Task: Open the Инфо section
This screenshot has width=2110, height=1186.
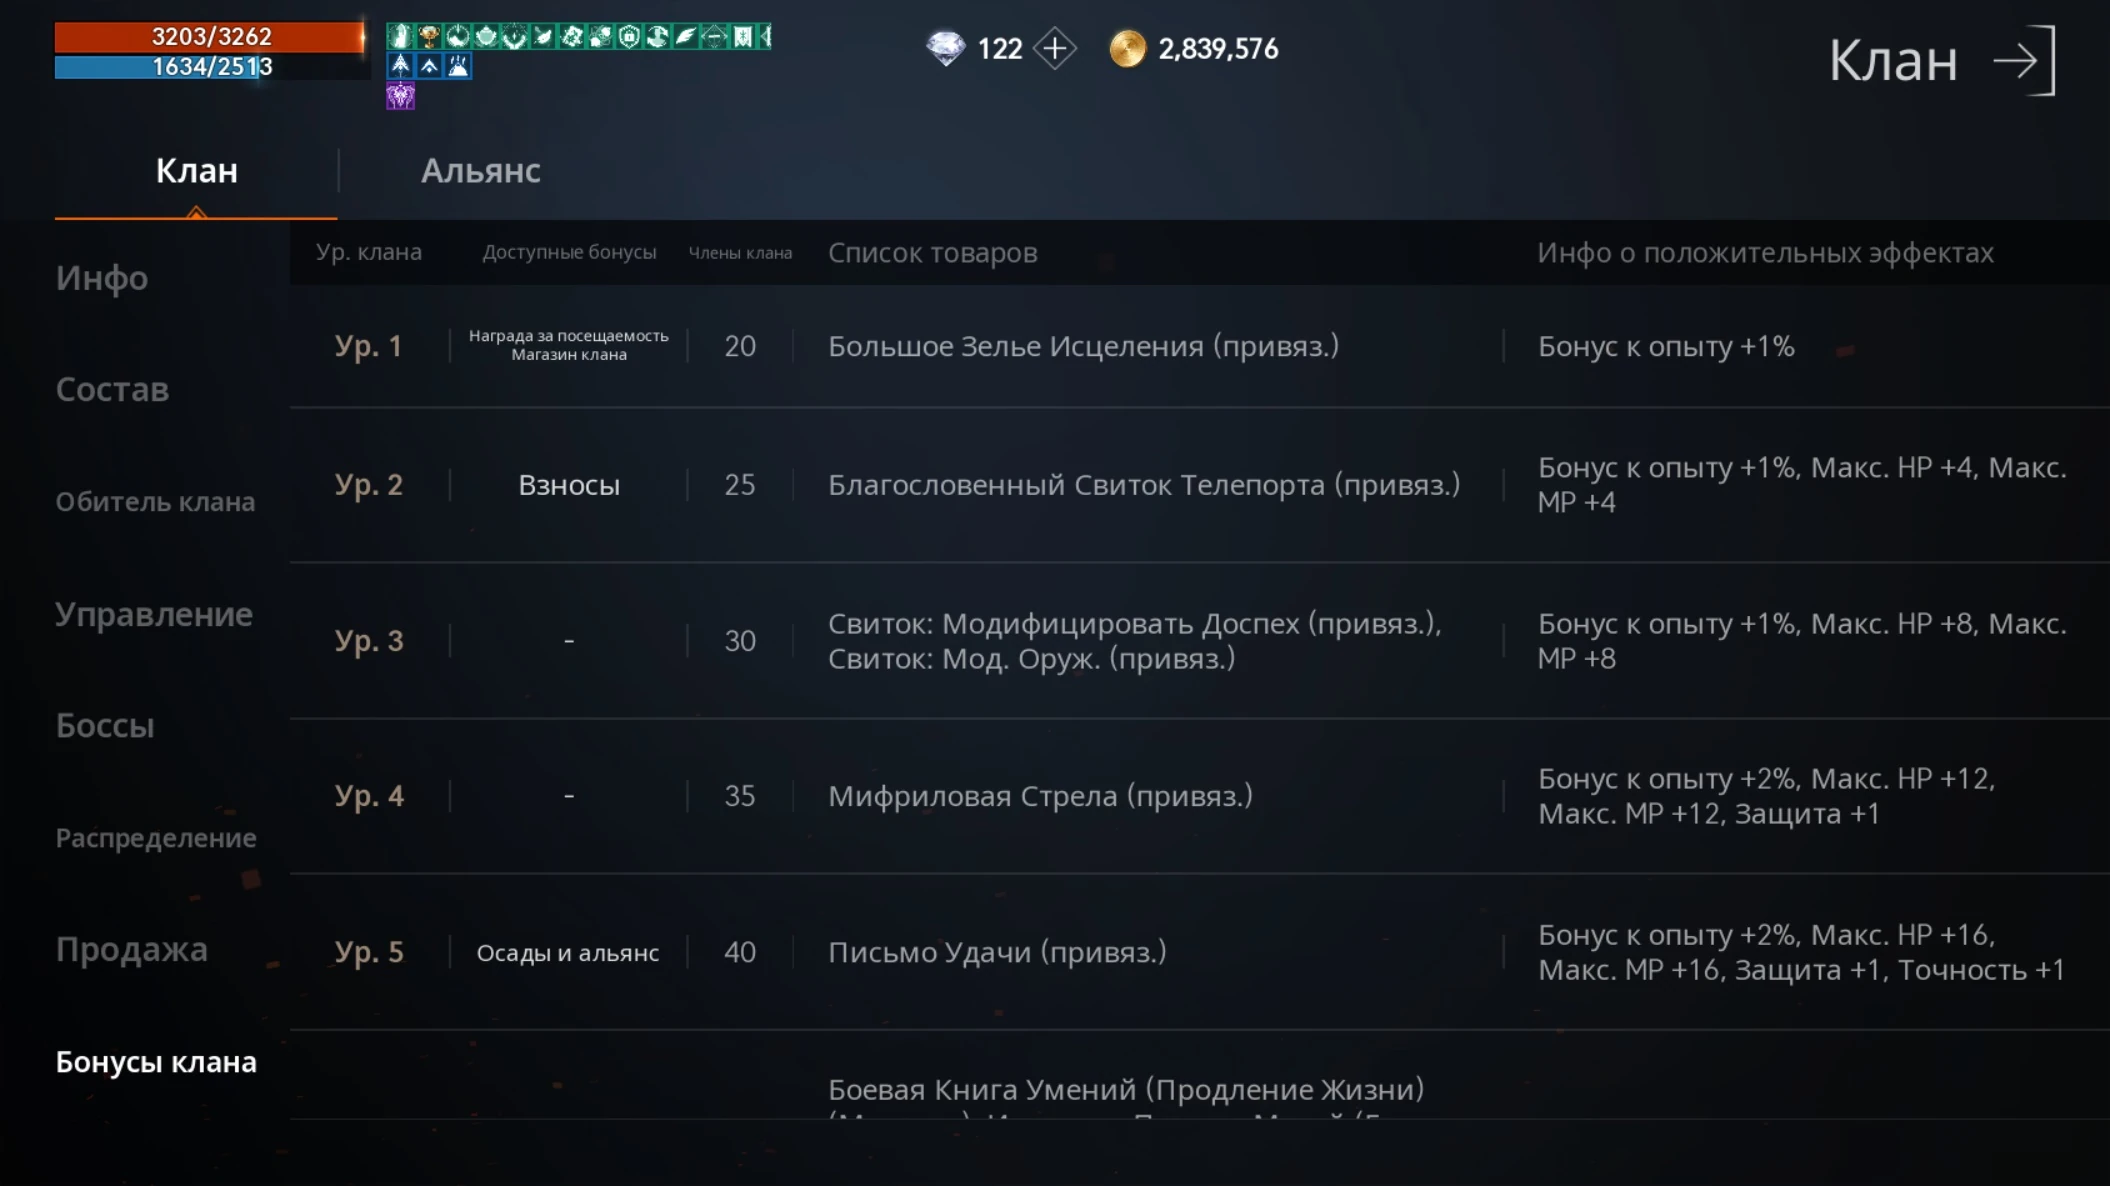Action: pos(102,278)
